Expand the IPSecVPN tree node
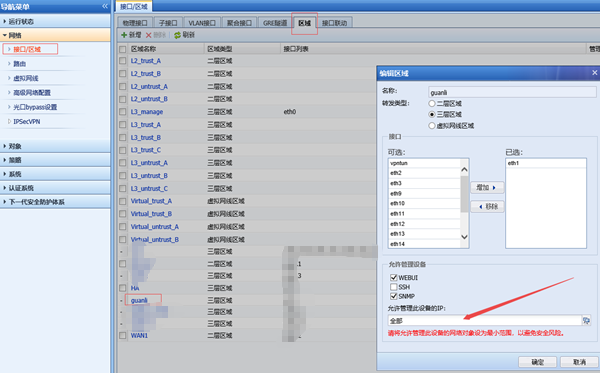 [10, 122]
